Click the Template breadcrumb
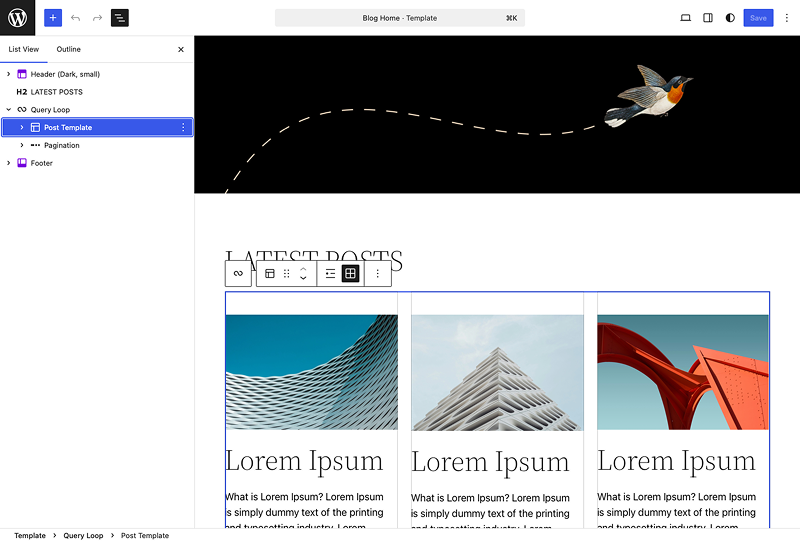Image resolution: width=800 pixels, height=542 pixels. tap(30, 535)
